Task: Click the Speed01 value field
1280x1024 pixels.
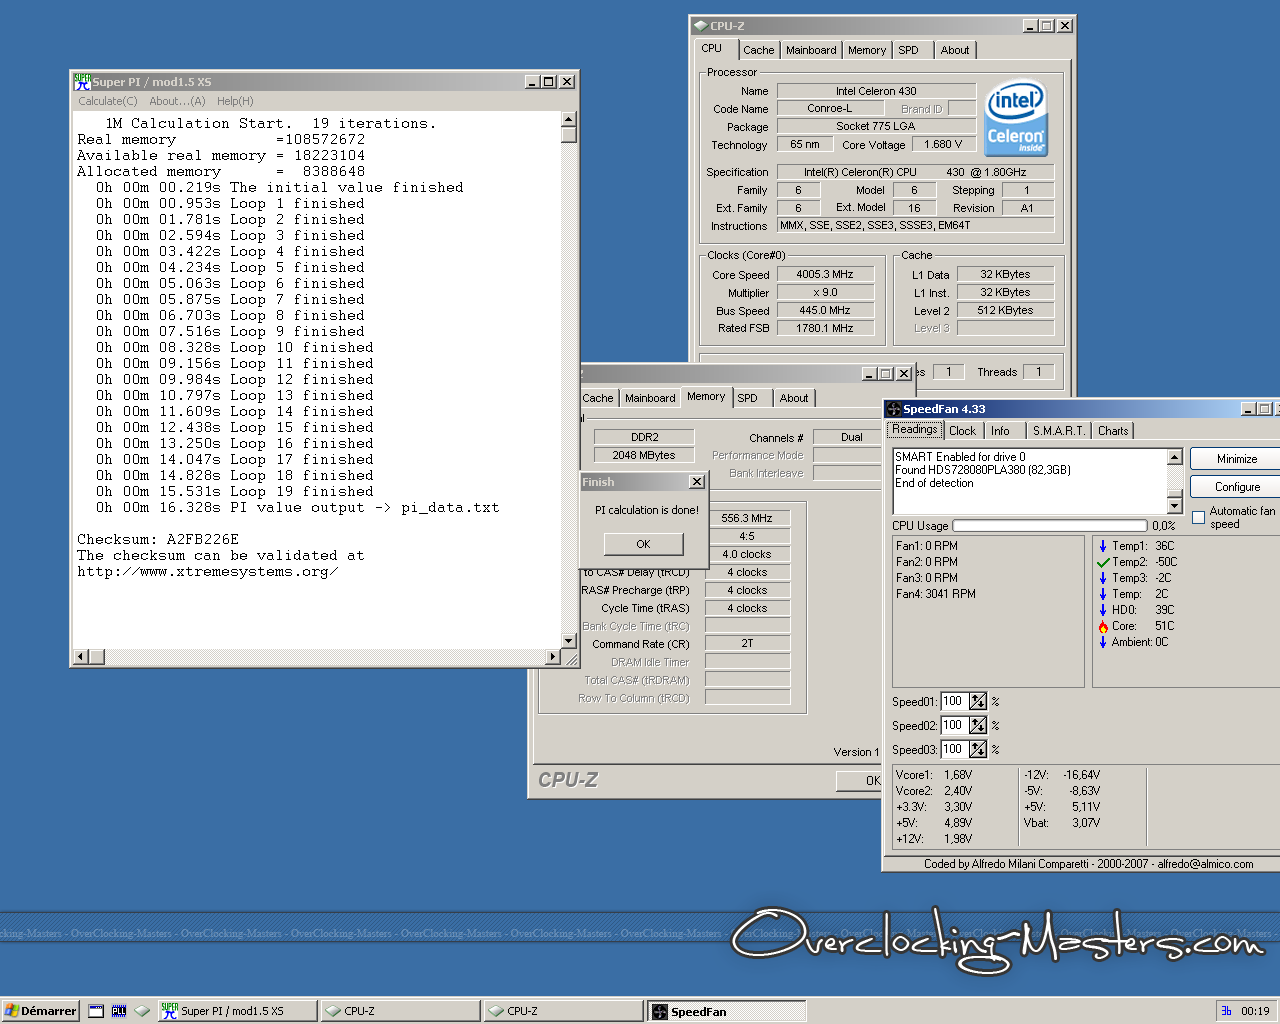Action: coord(954,702)
